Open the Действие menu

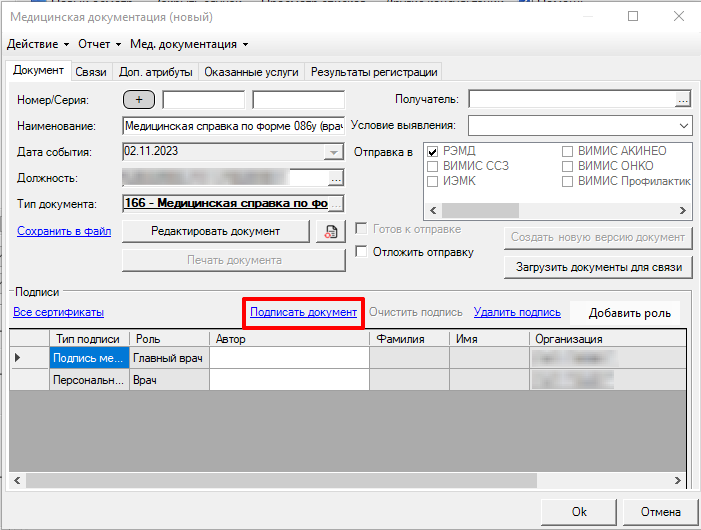pos(38,44)
